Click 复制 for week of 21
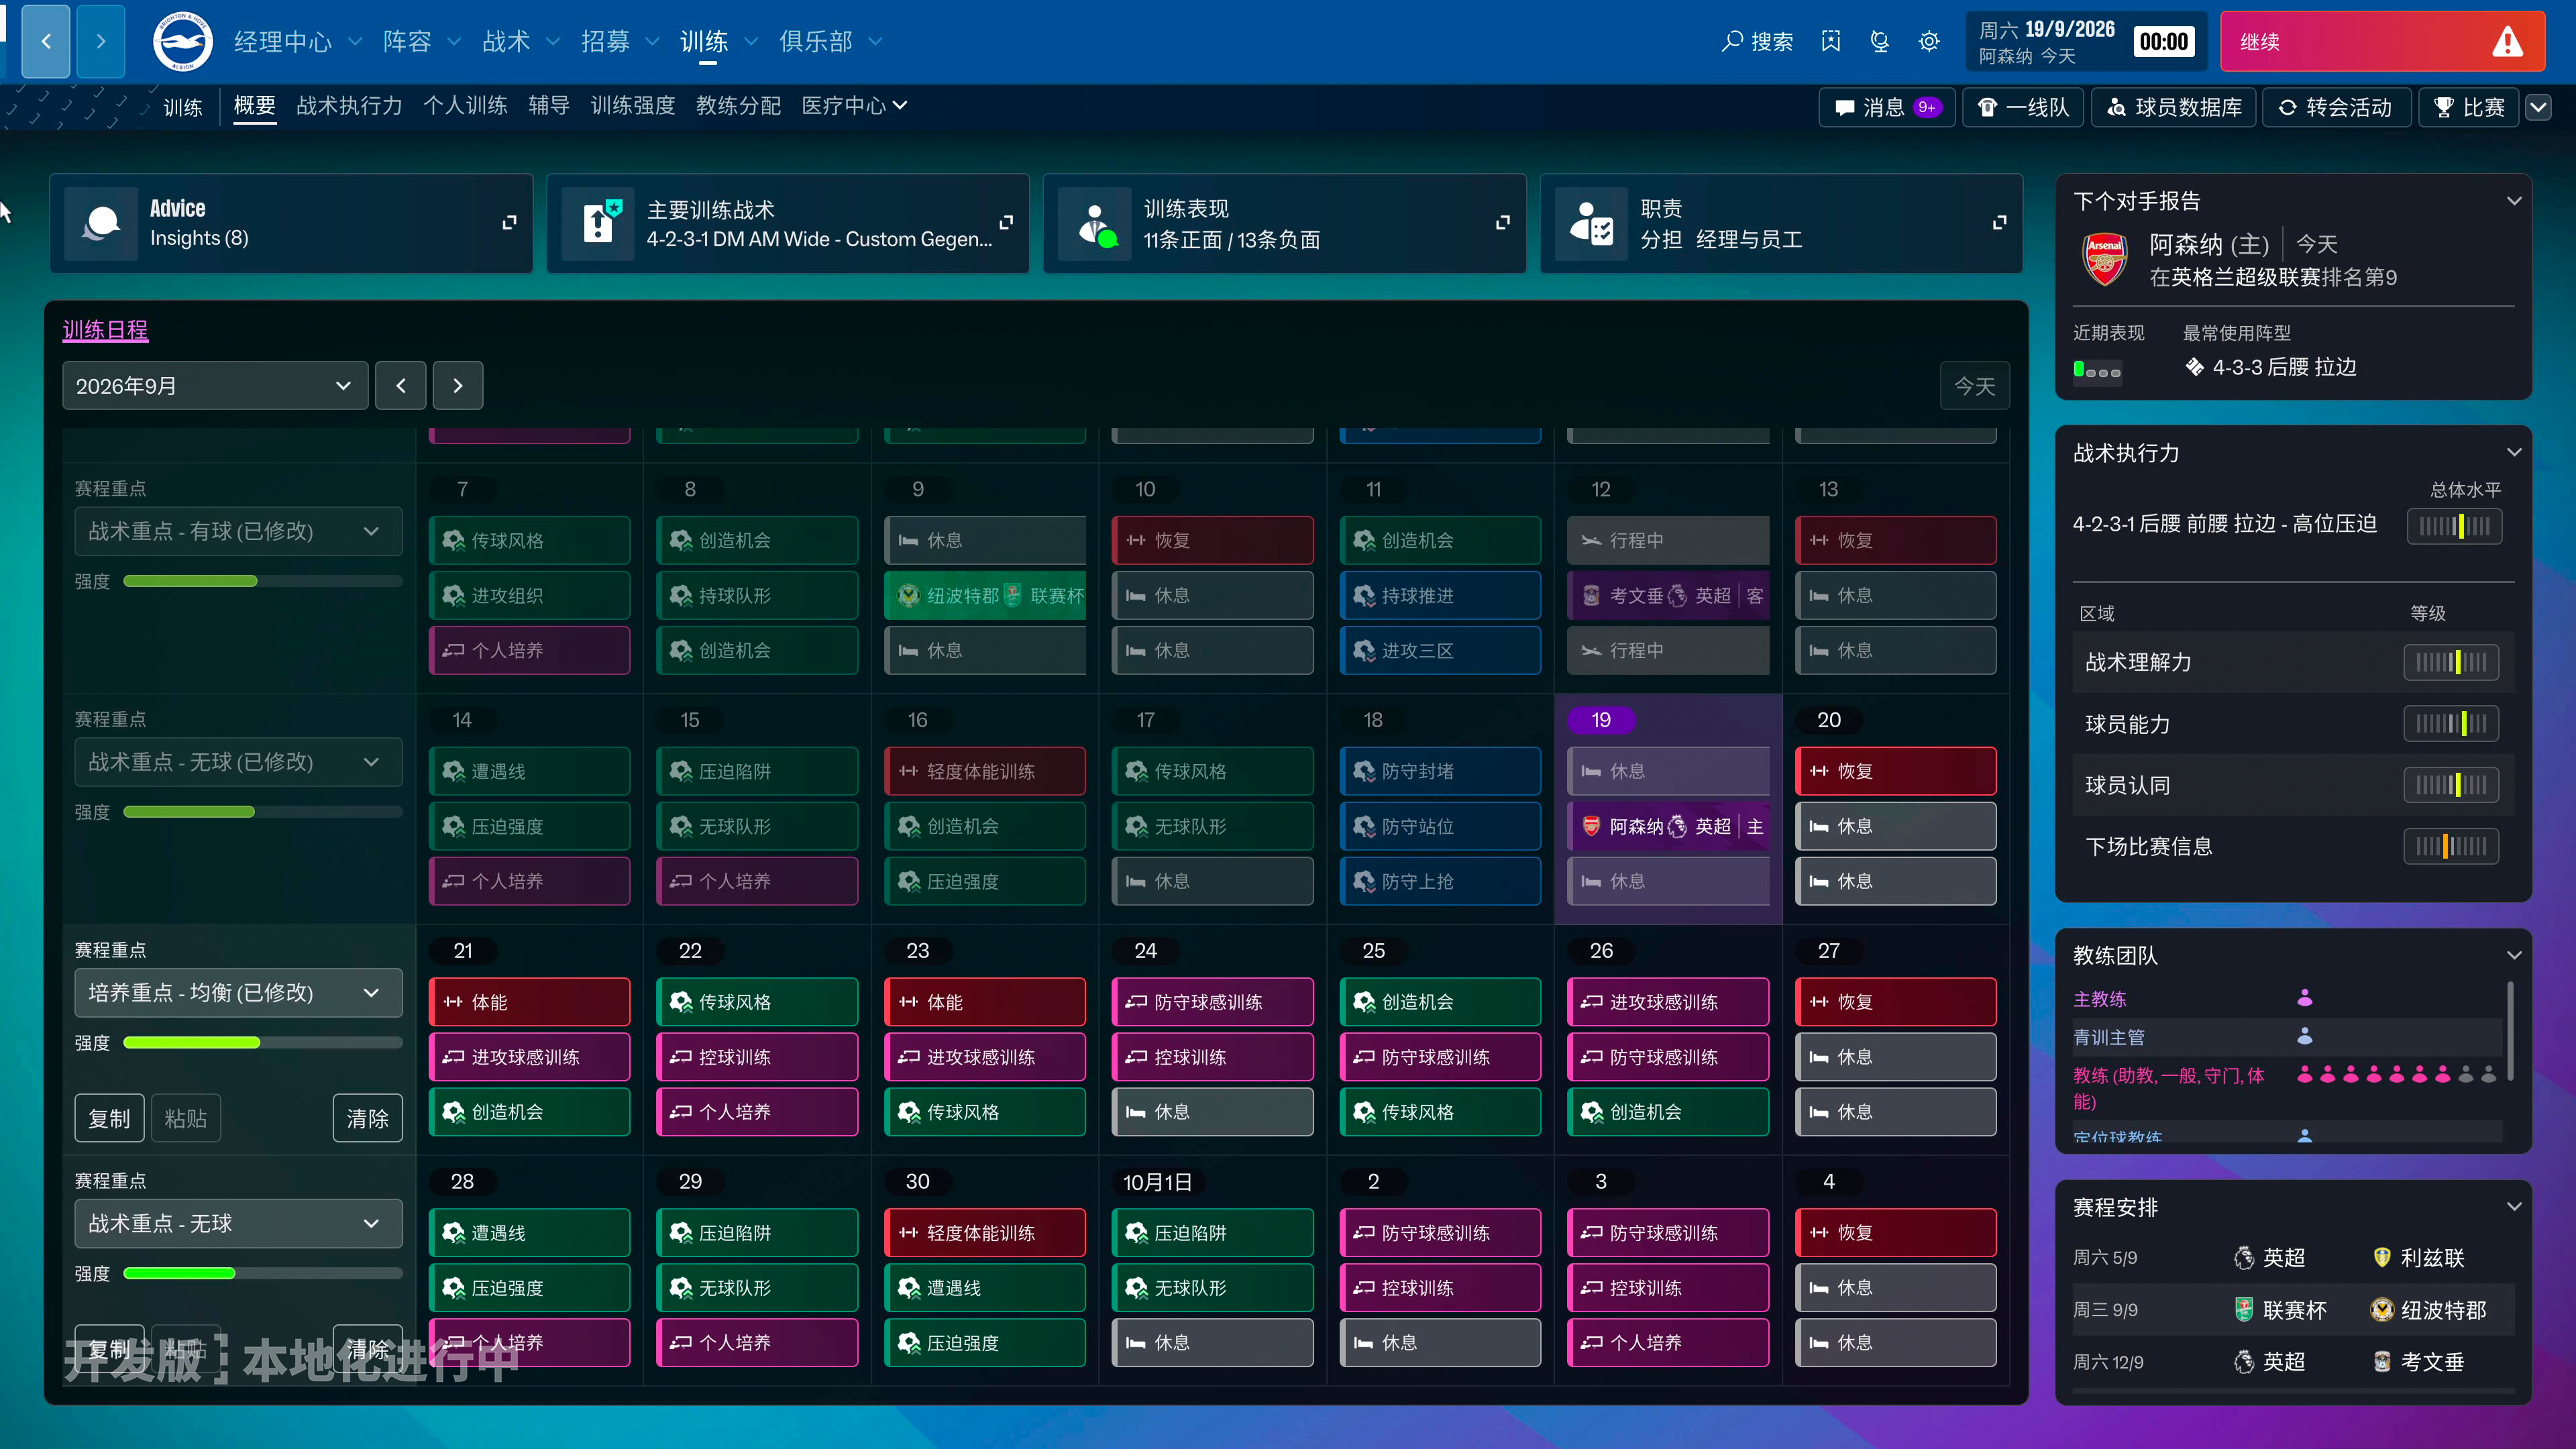The width and height of the screenshot is (2576, 1449). pyautogui.click(x=109, y=1118)
